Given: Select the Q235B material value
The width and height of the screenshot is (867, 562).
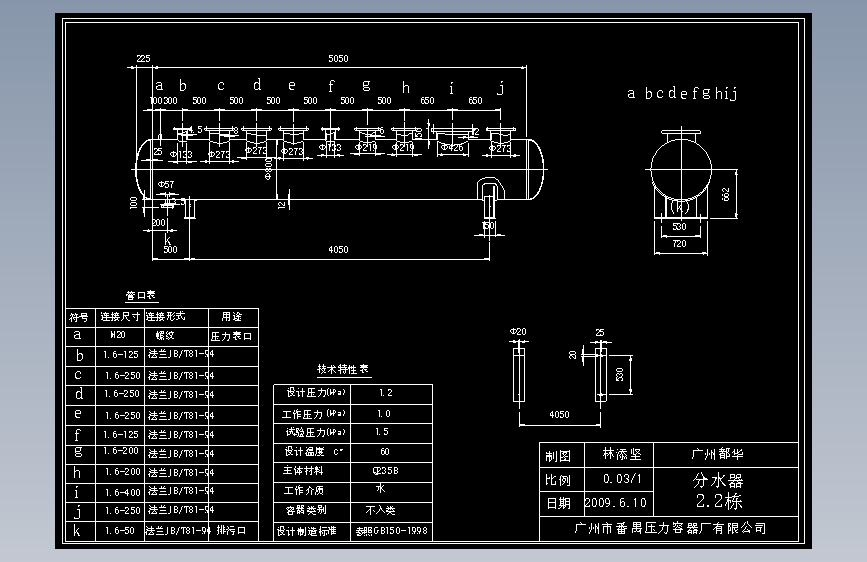Looking at the screenshot, I should click(x=385, y=471).
